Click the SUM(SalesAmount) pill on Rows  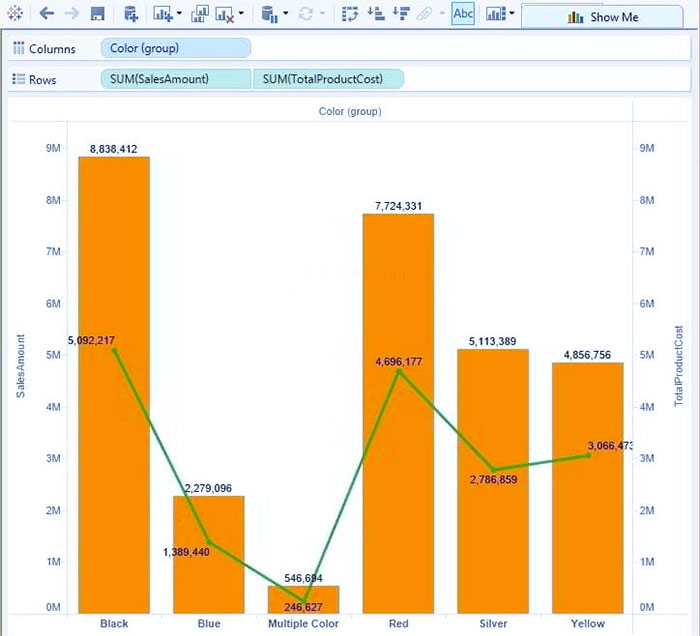tap(176, 79)
